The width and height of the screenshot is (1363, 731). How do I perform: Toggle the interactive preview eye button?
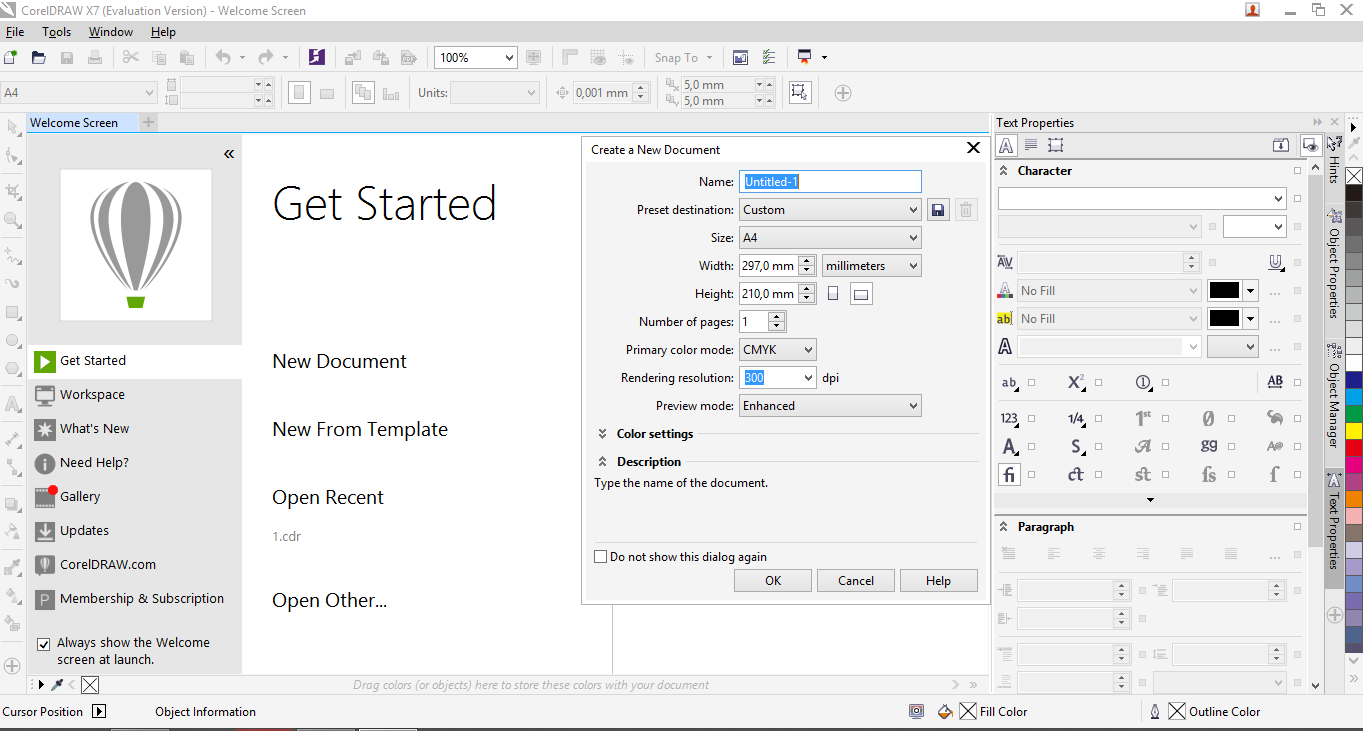click(x=1310, y=145)
